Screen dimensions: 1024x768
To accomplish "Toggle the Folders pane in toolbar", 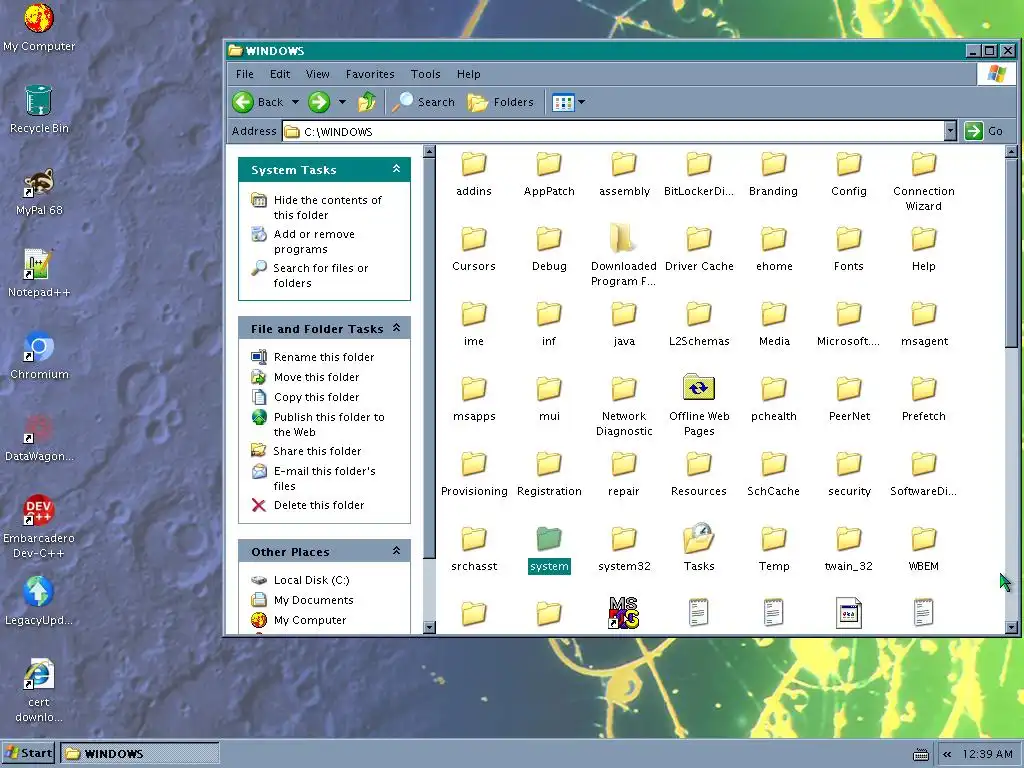I will click(501, 102).
